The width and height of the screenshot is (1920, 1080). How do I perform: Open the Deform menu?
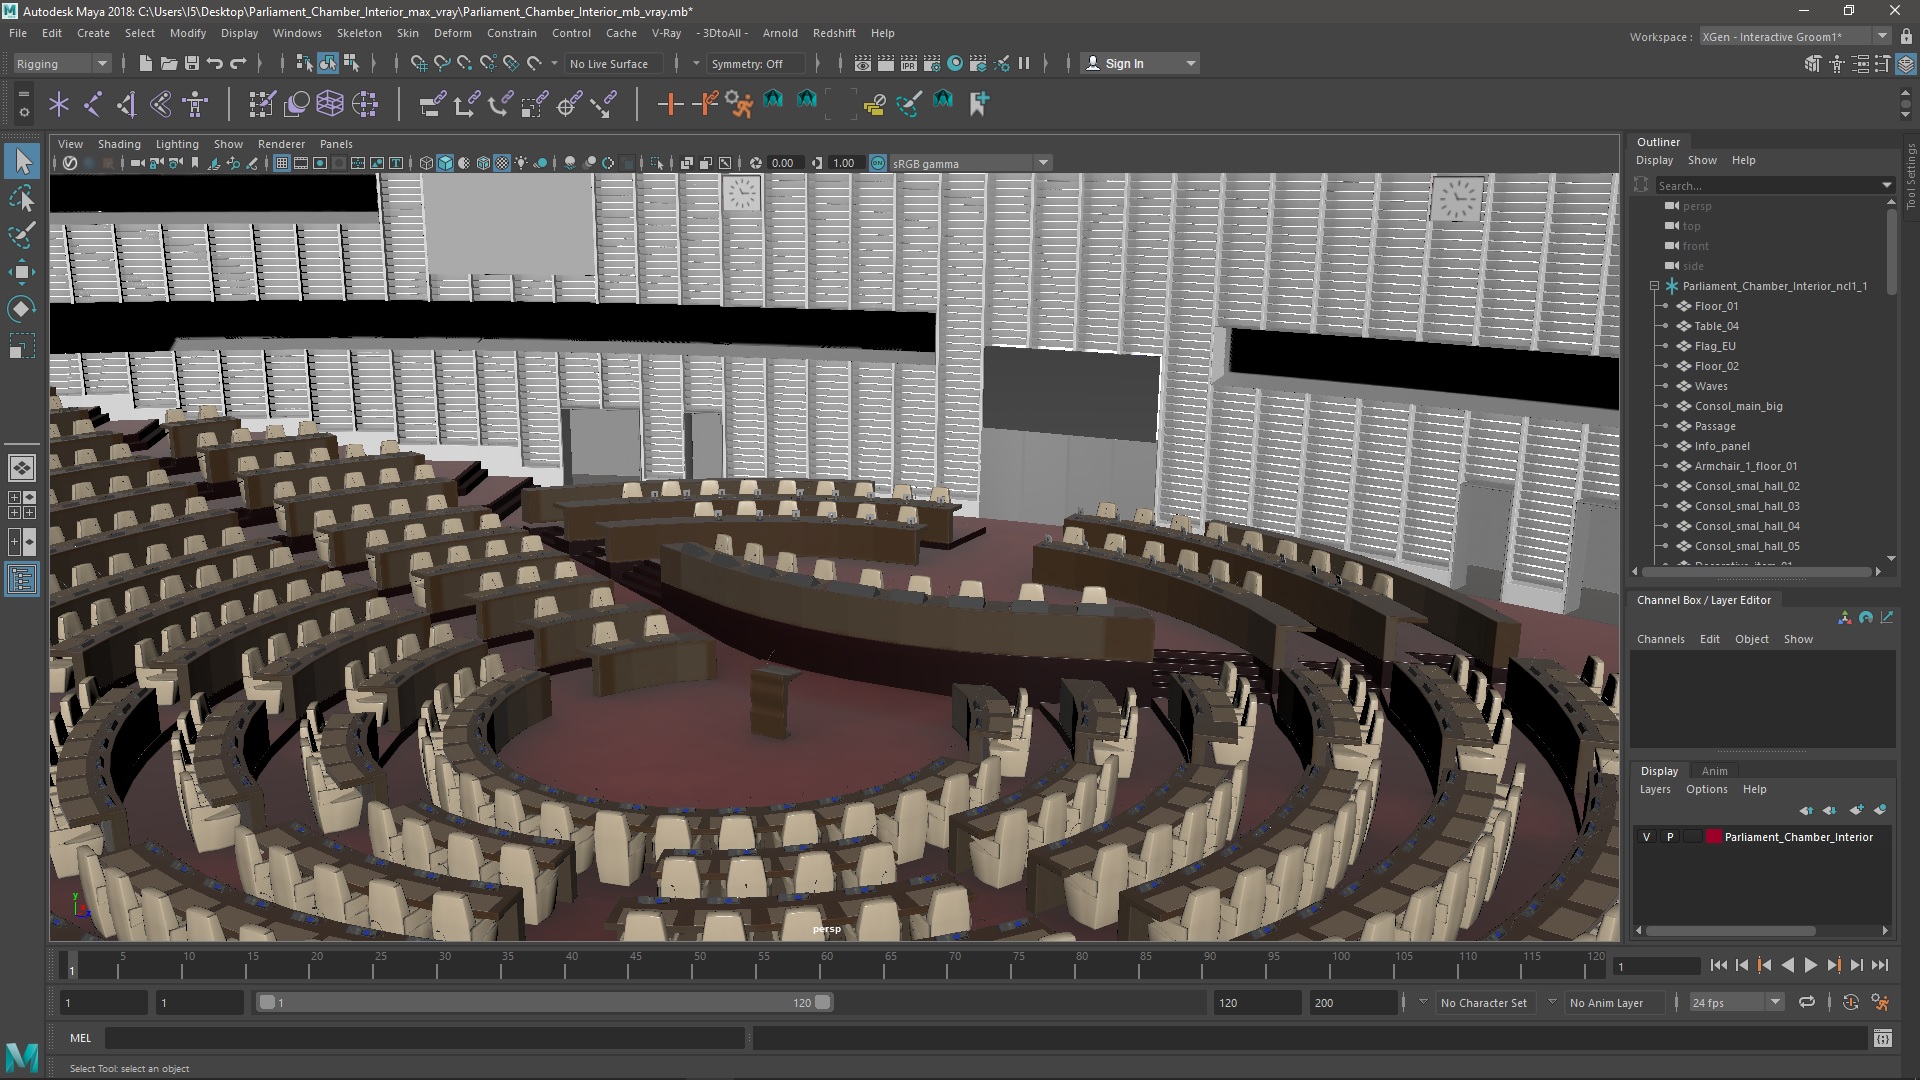pyautogui.click(x=452, y=33)
